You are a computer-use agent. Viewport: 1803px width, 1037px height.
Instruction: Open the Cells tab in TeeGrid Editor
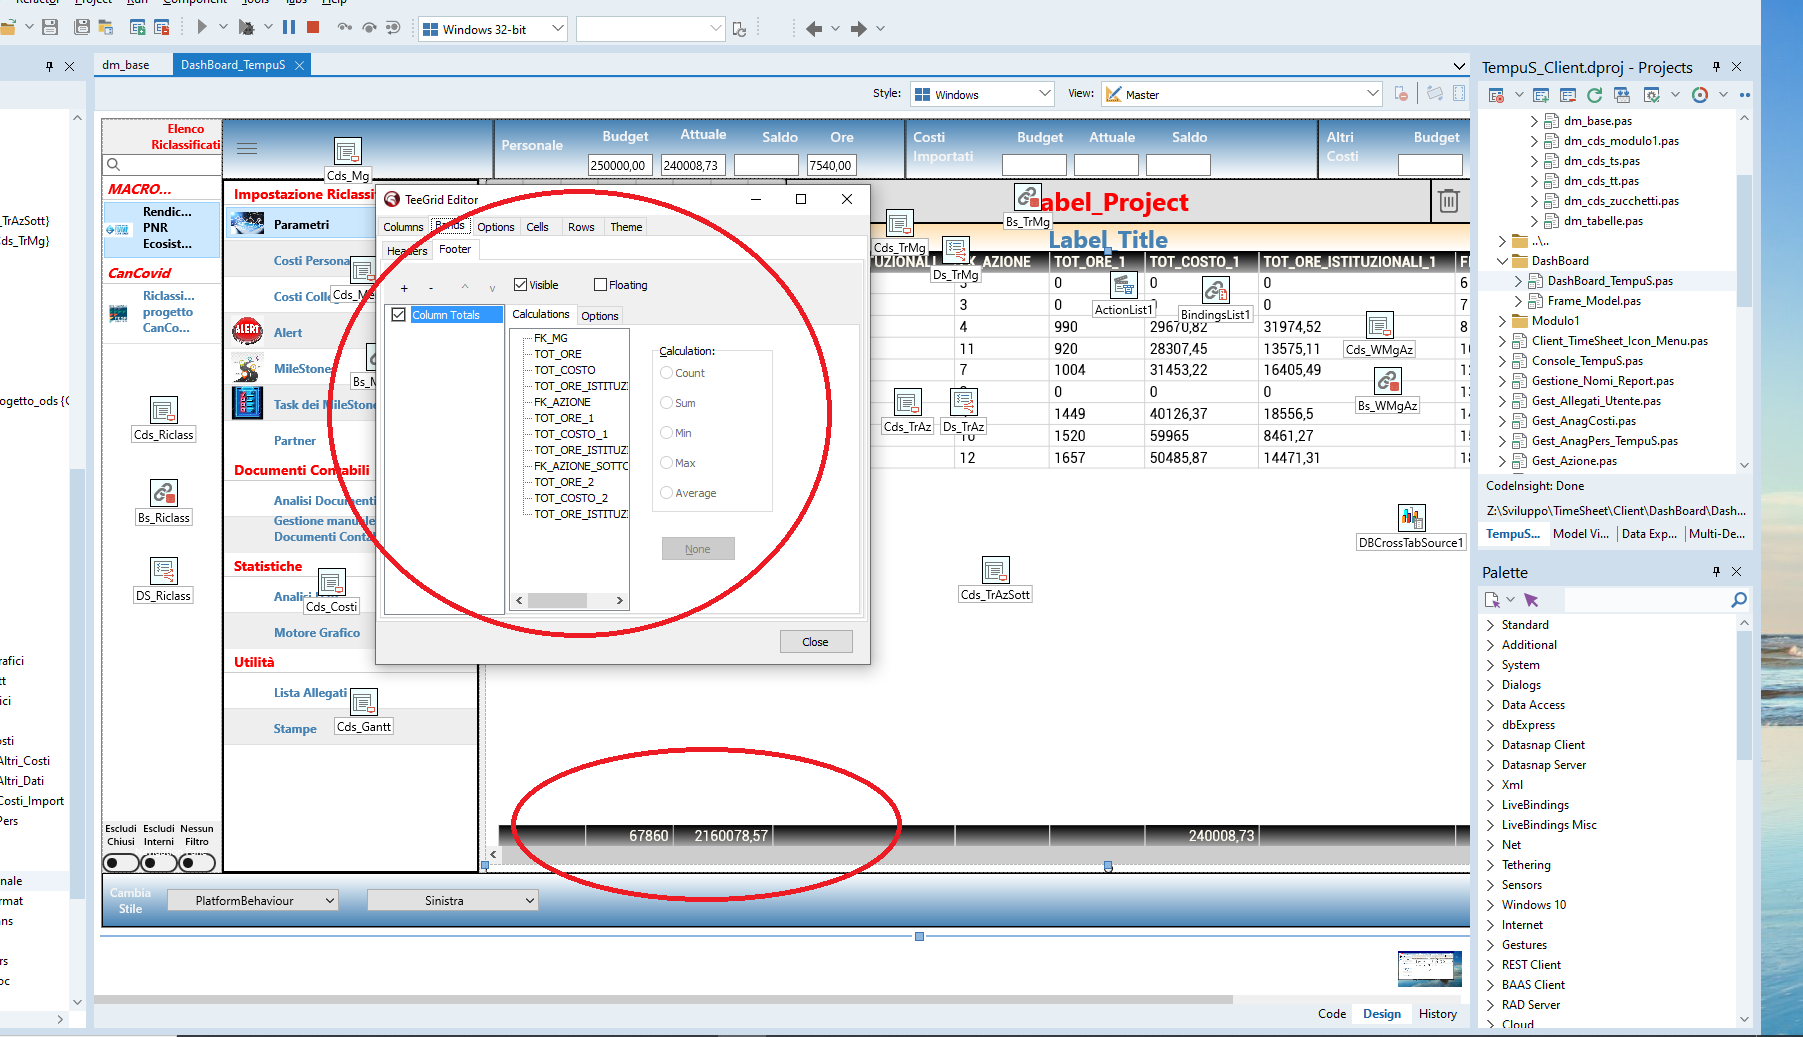point(537,227)
